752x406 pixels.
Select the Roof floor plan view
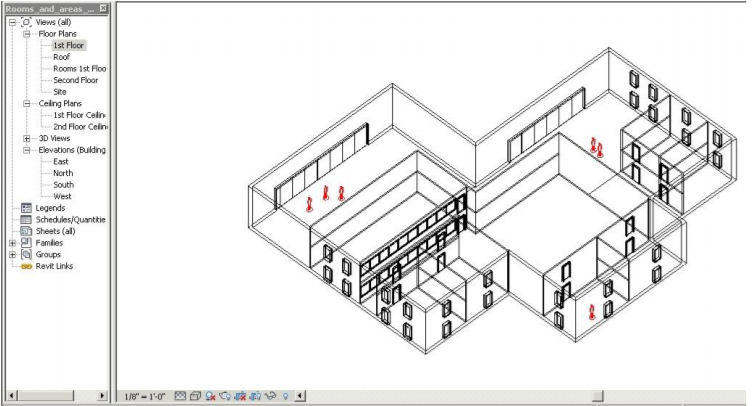(x=61, y=57)
